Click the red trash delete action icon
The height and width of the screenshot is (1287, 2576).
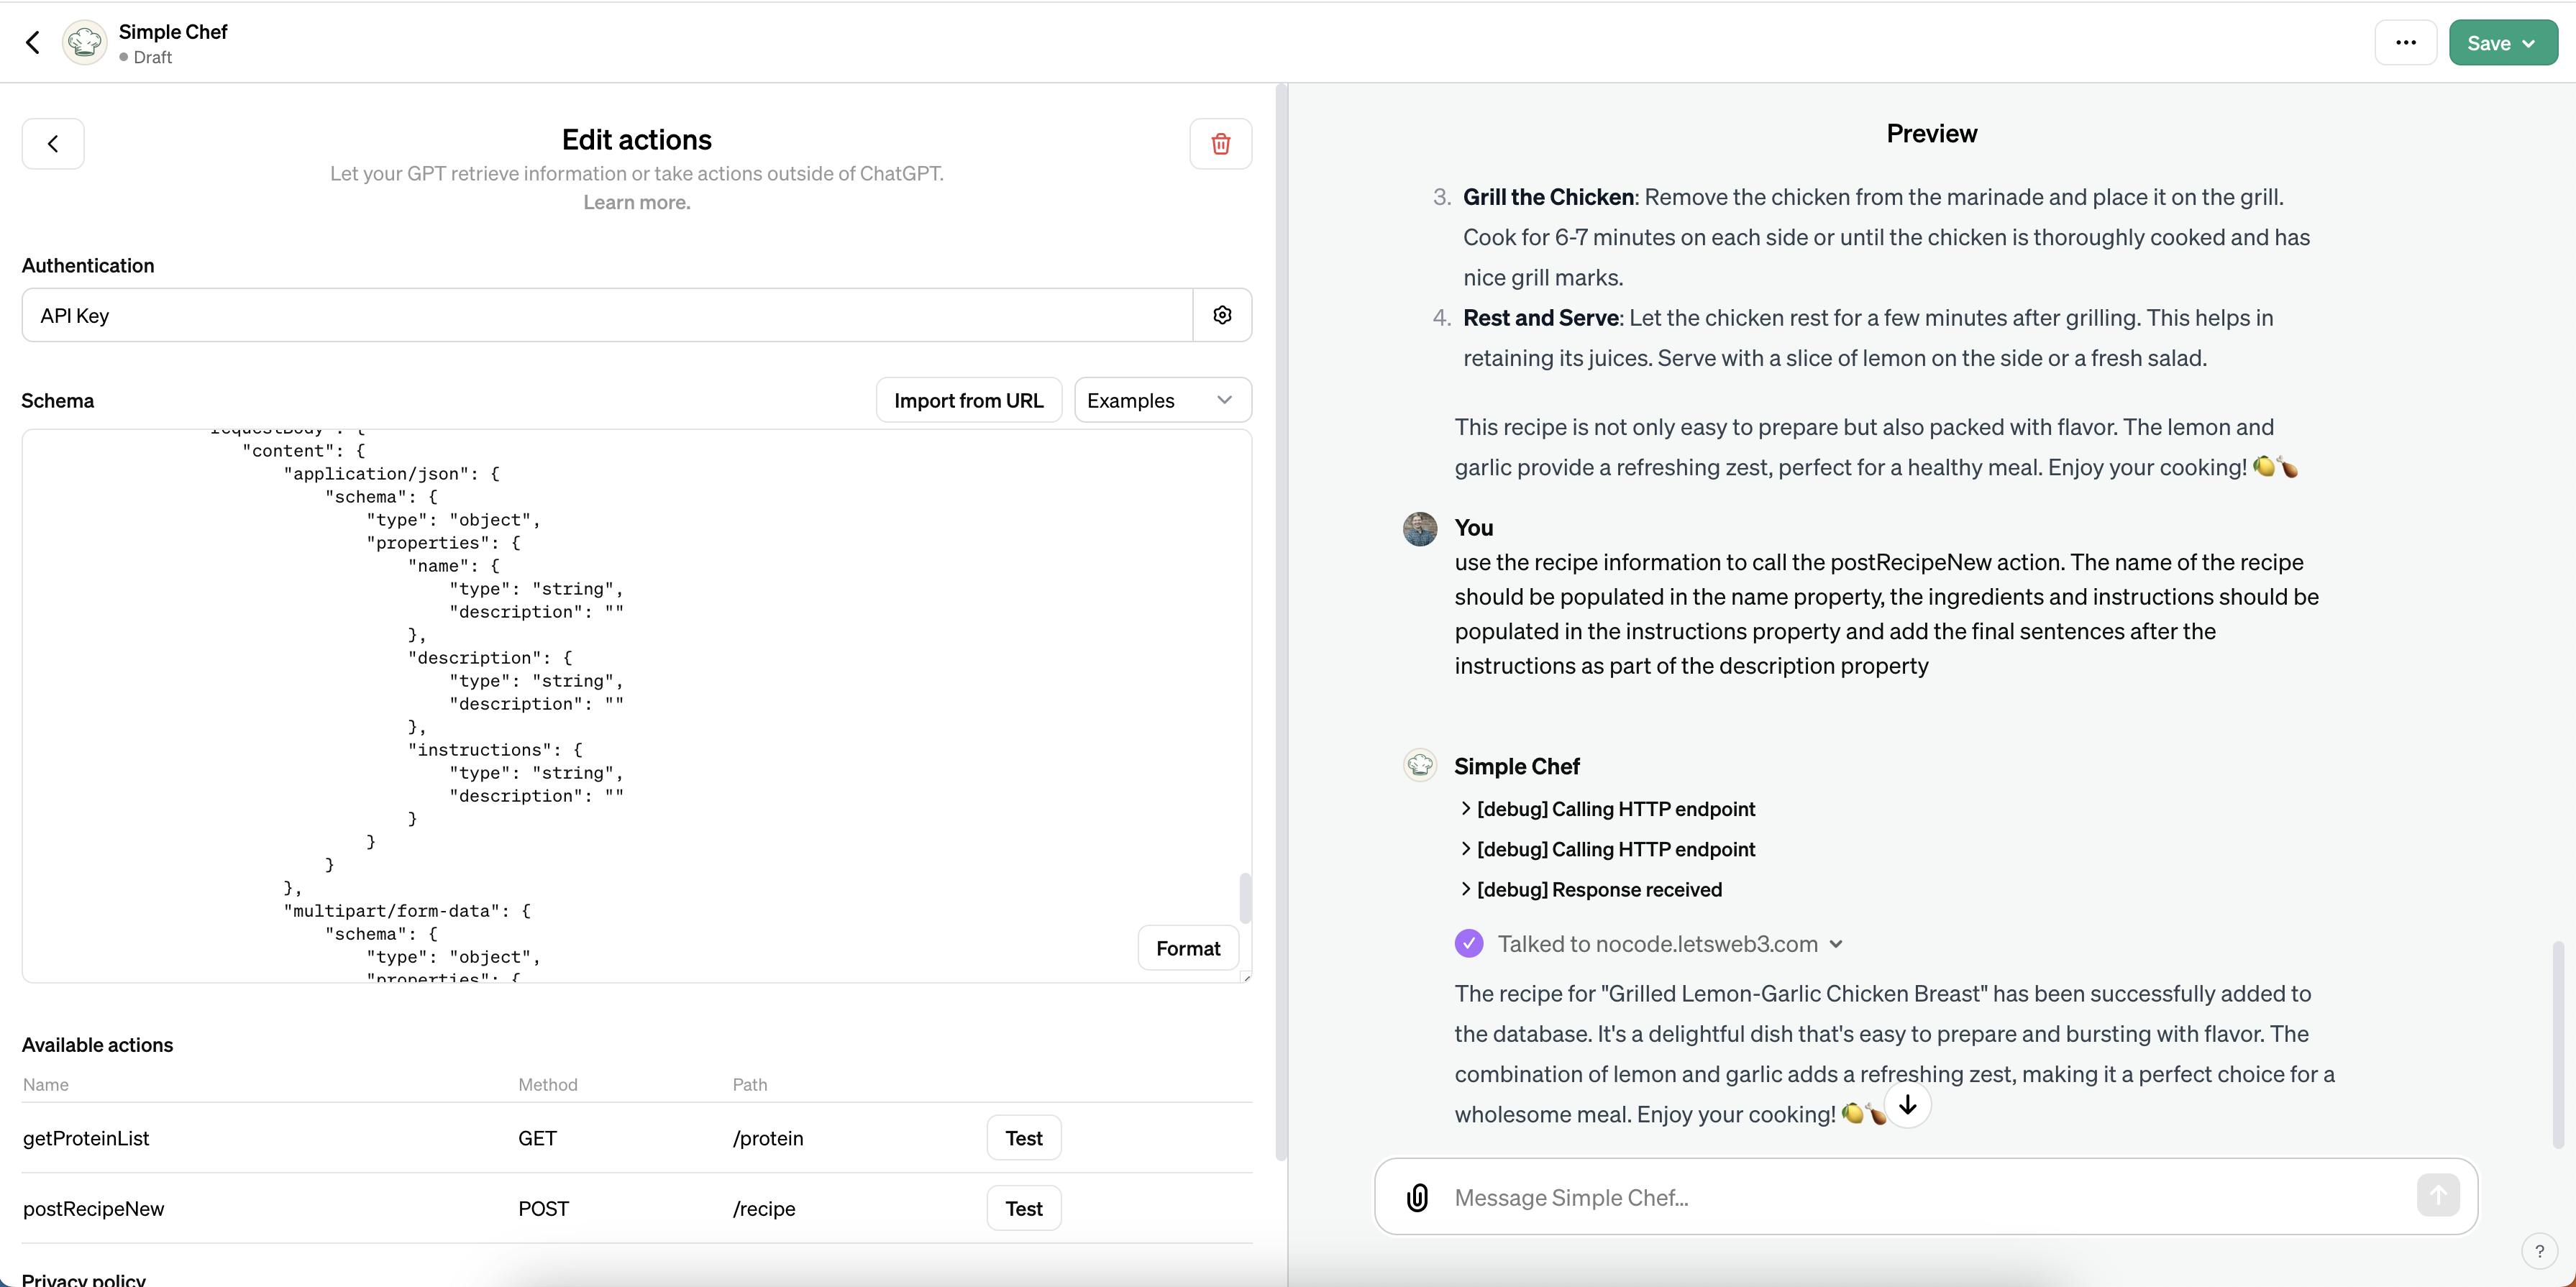point(1220,144)
